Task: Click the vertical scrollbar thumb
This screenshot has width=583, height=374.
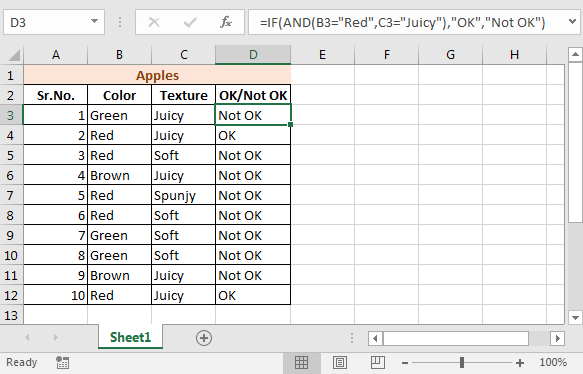Action: [575, 142]
